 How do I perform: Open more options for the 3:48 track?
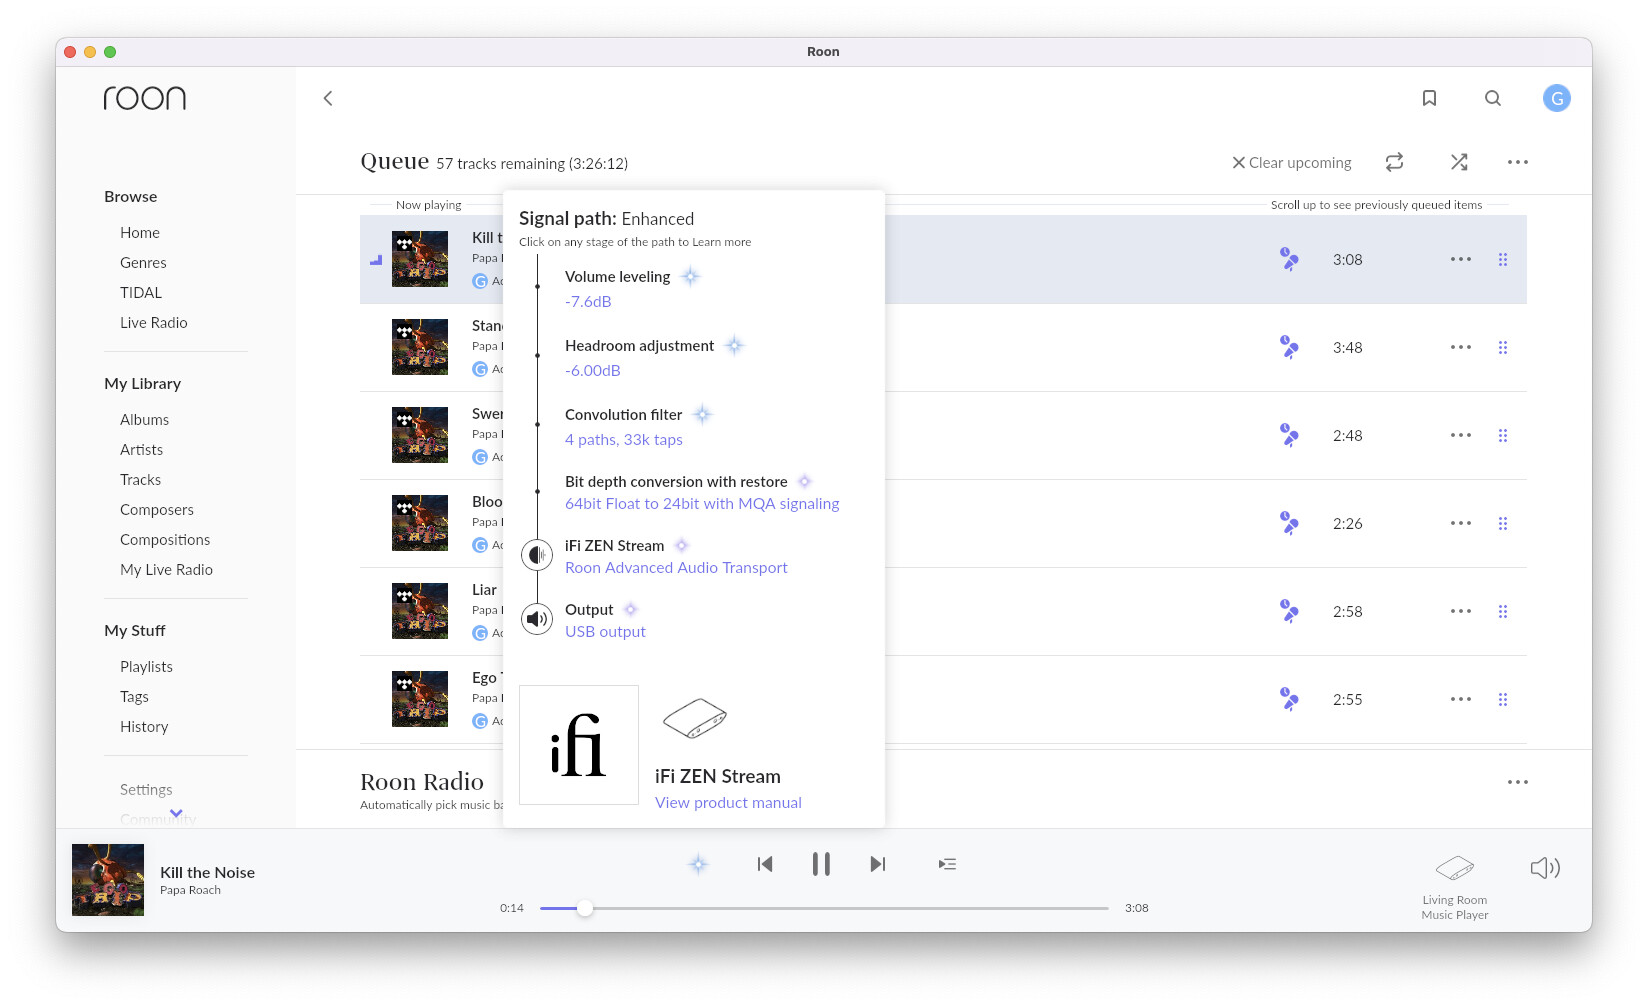coord(1461,347)
